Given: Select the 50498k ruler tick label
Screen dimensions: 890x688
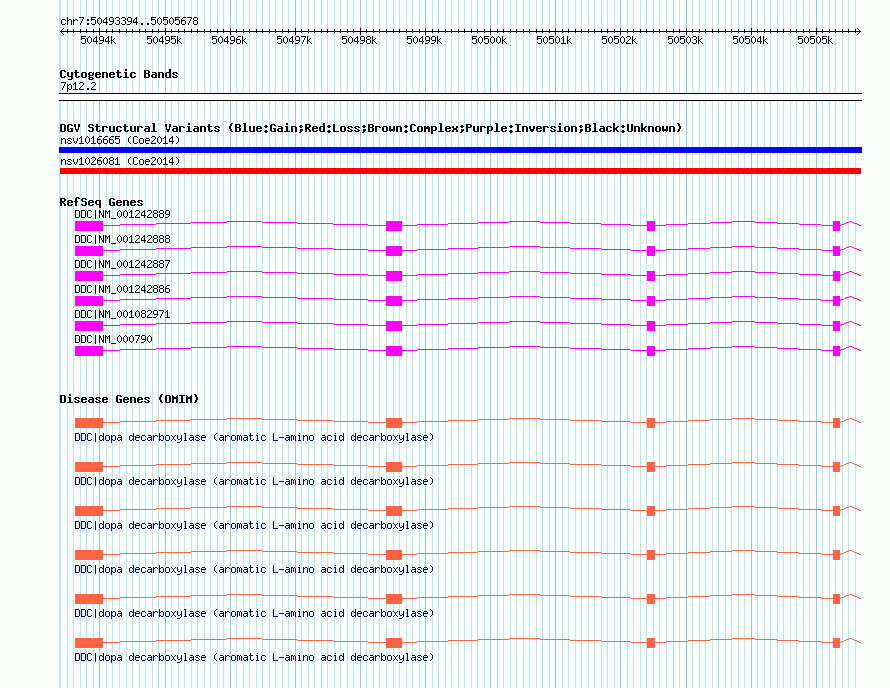Looking at the screenshot, I should tap(359, 40).
